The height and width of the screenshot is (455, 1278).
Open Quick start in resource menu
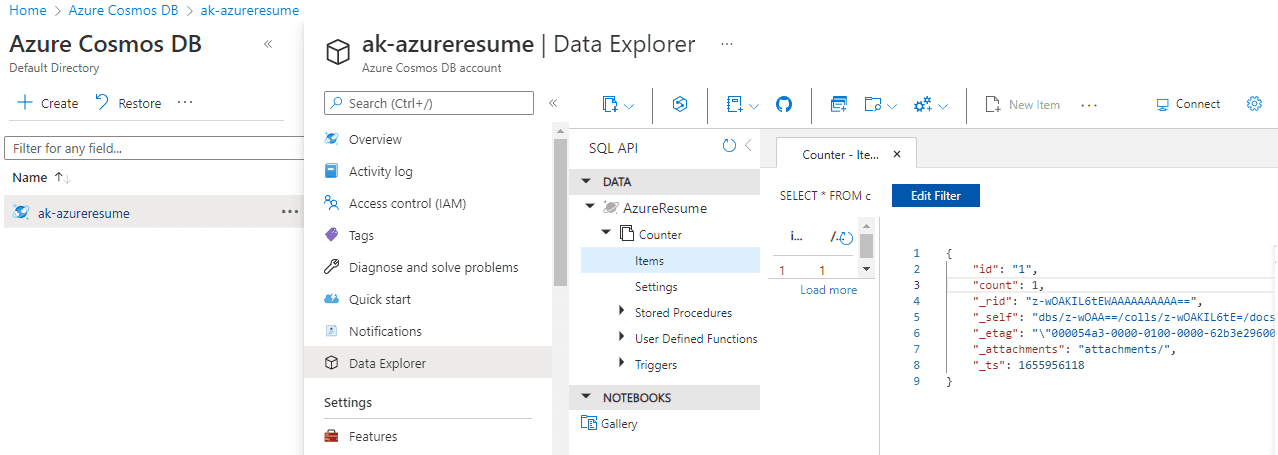pos(379,299)
